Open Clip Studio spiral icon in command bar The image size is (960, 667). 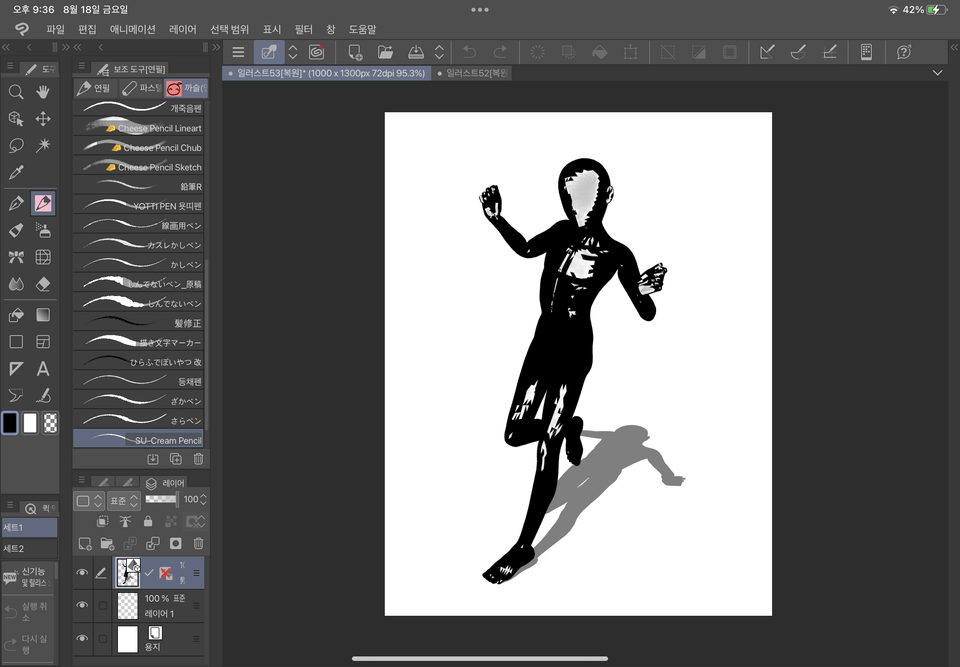coord(317,52)
